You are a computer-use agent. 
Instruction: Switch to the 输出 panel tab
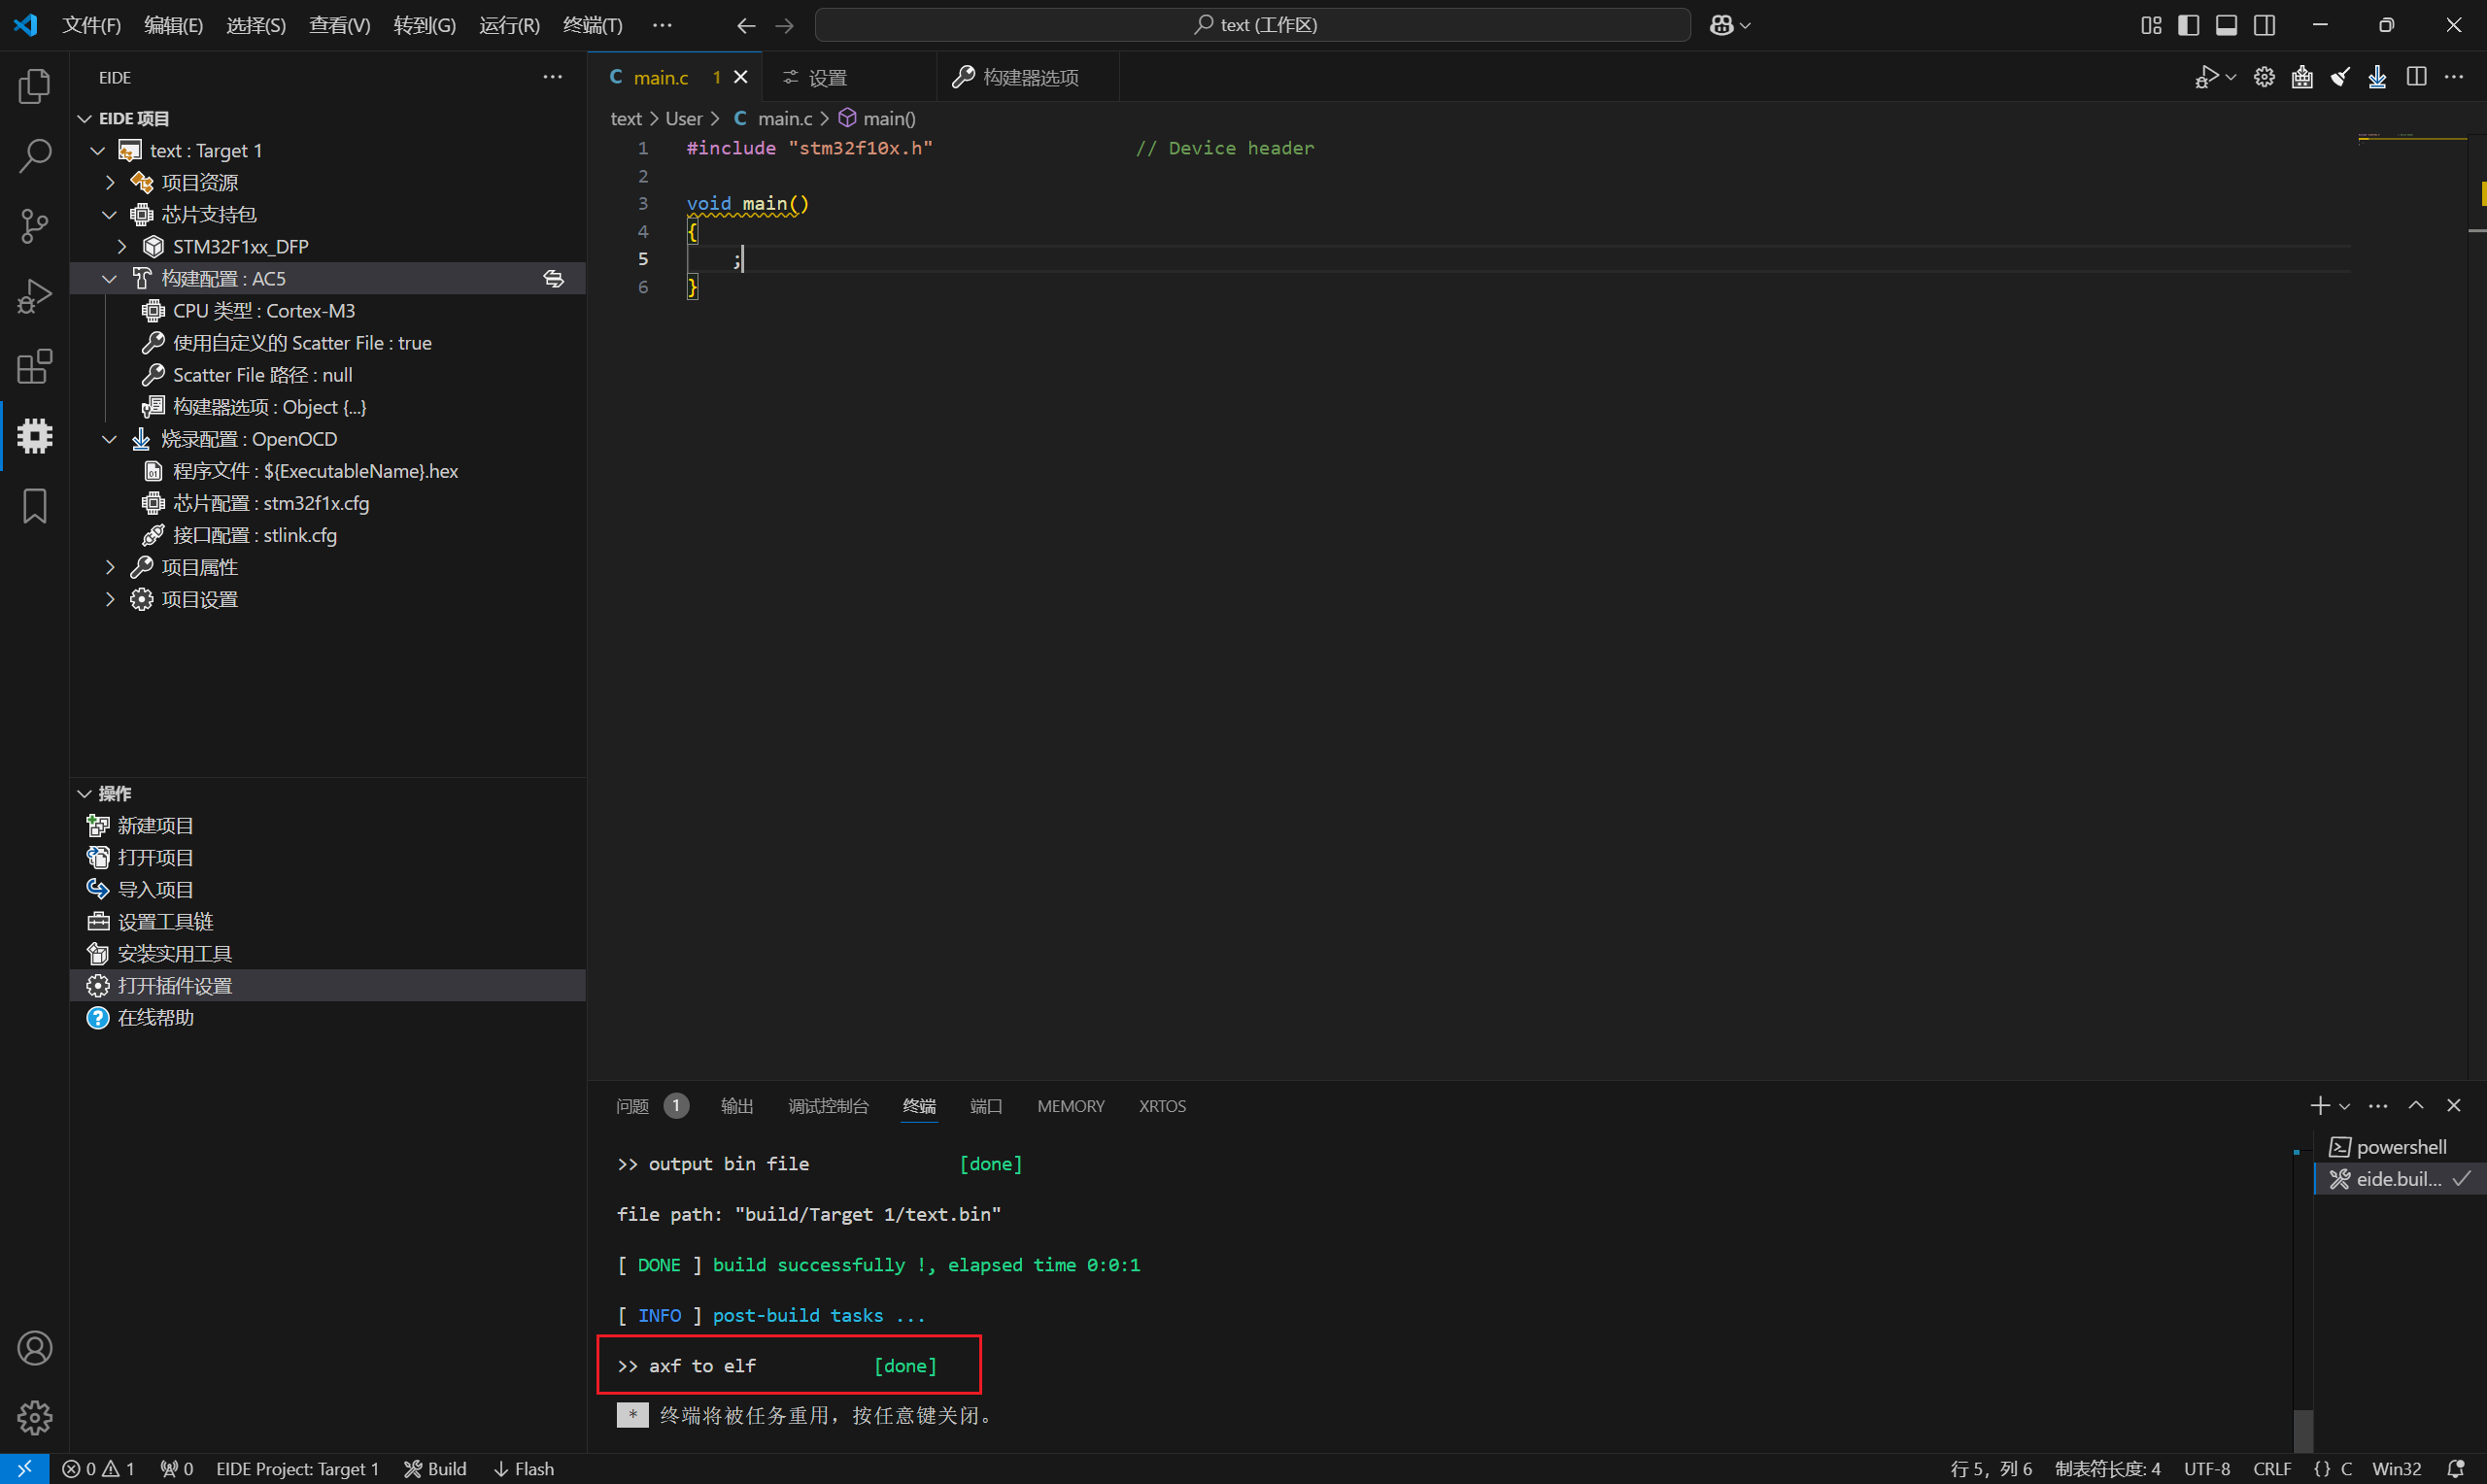coord(736,1106)
